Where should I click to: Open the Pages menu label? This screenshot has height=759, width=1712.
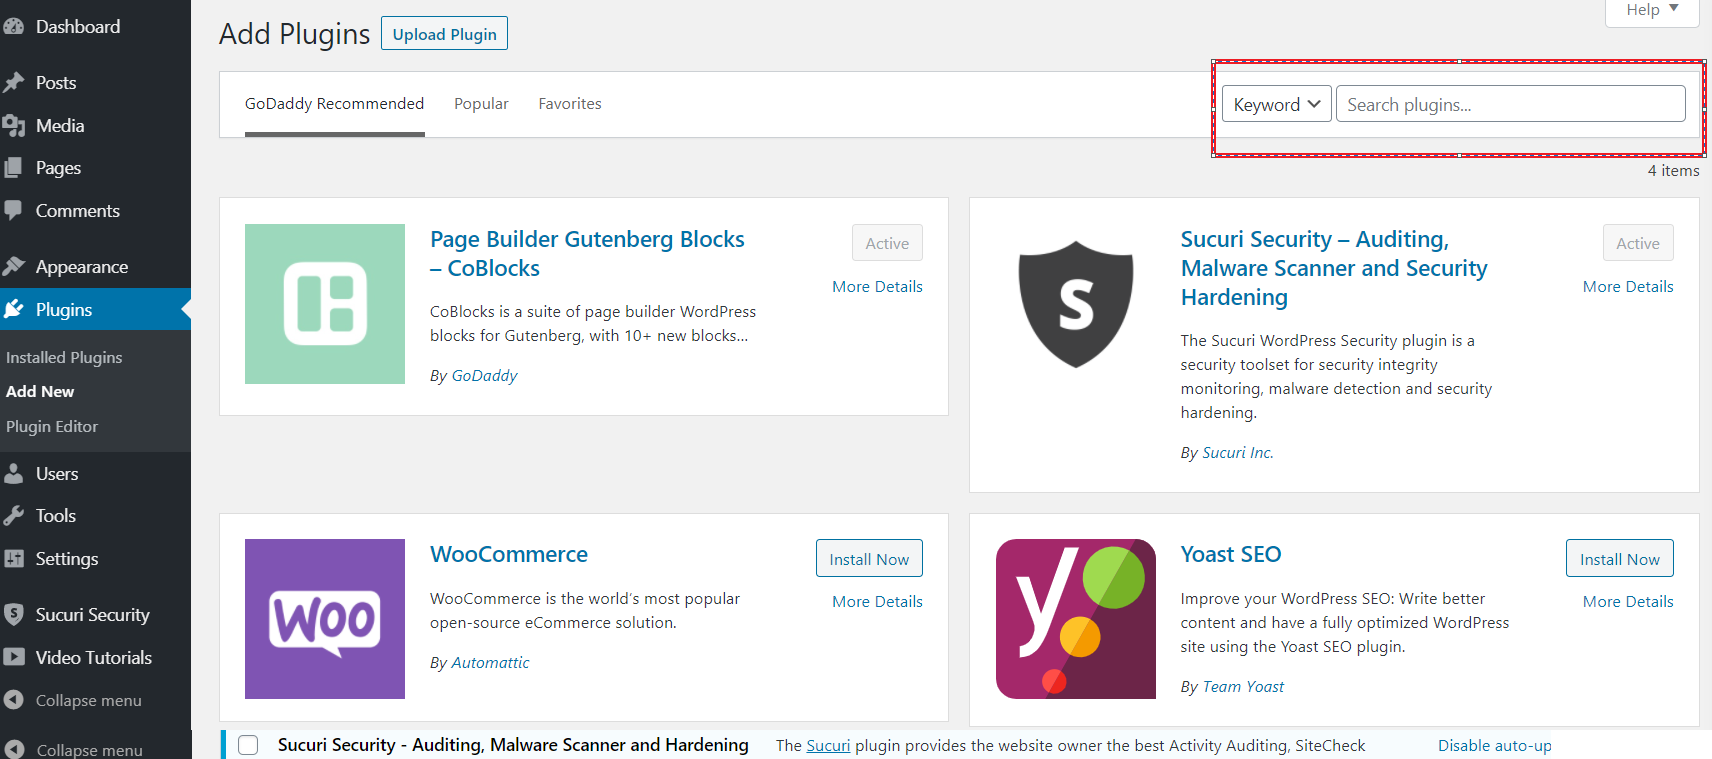point(58,168)
